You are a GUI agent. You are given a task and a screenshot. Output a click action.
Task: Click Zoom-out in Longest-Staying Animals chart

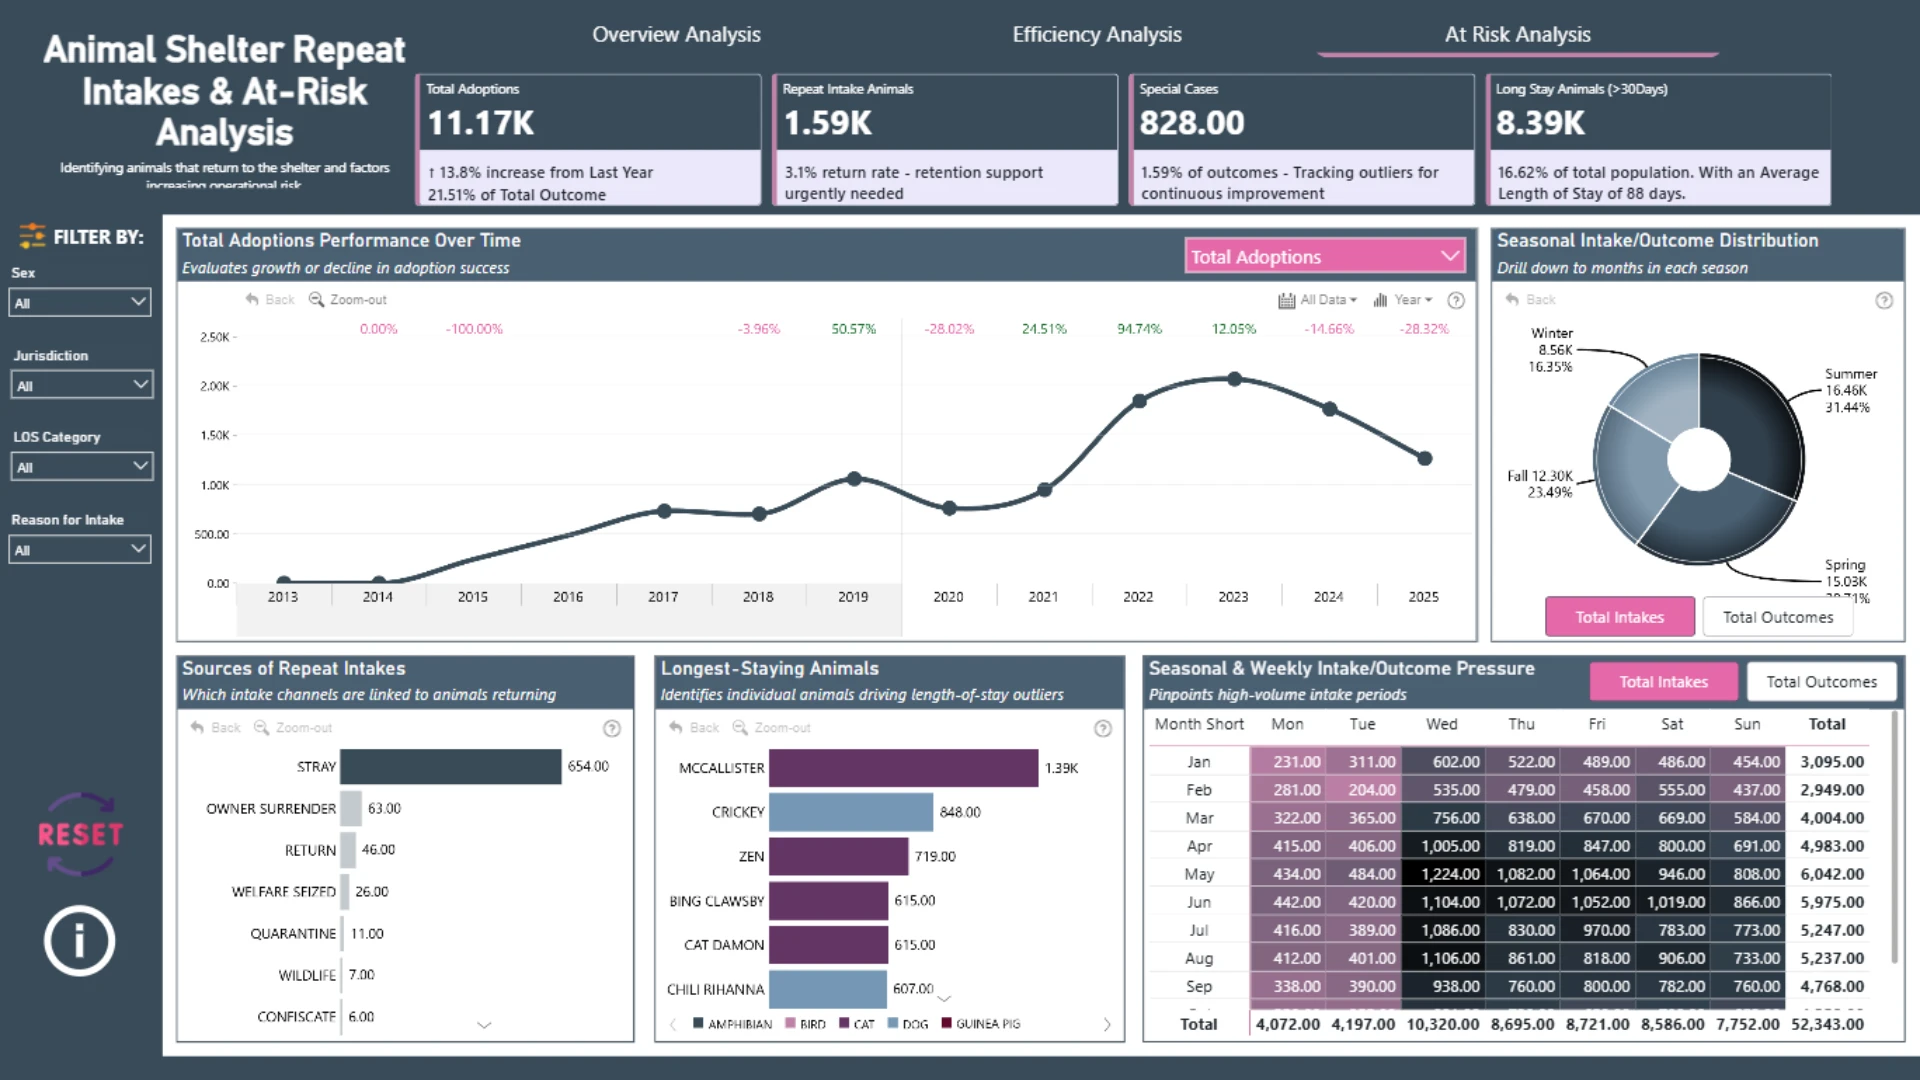[772, 728]
